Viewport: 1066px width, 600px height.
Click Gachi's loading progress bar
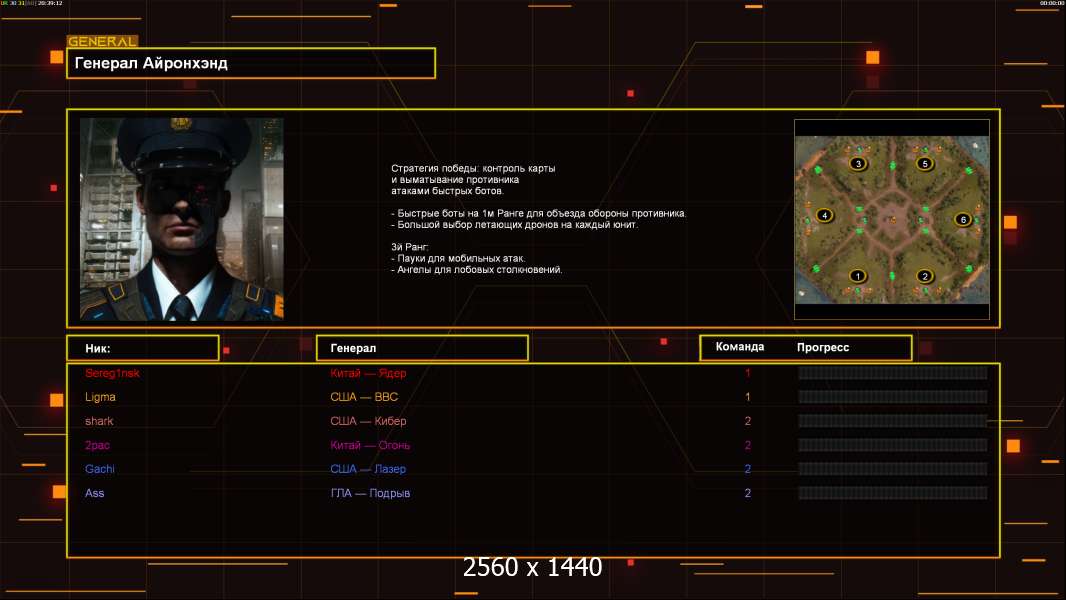(x=893, y=469)
